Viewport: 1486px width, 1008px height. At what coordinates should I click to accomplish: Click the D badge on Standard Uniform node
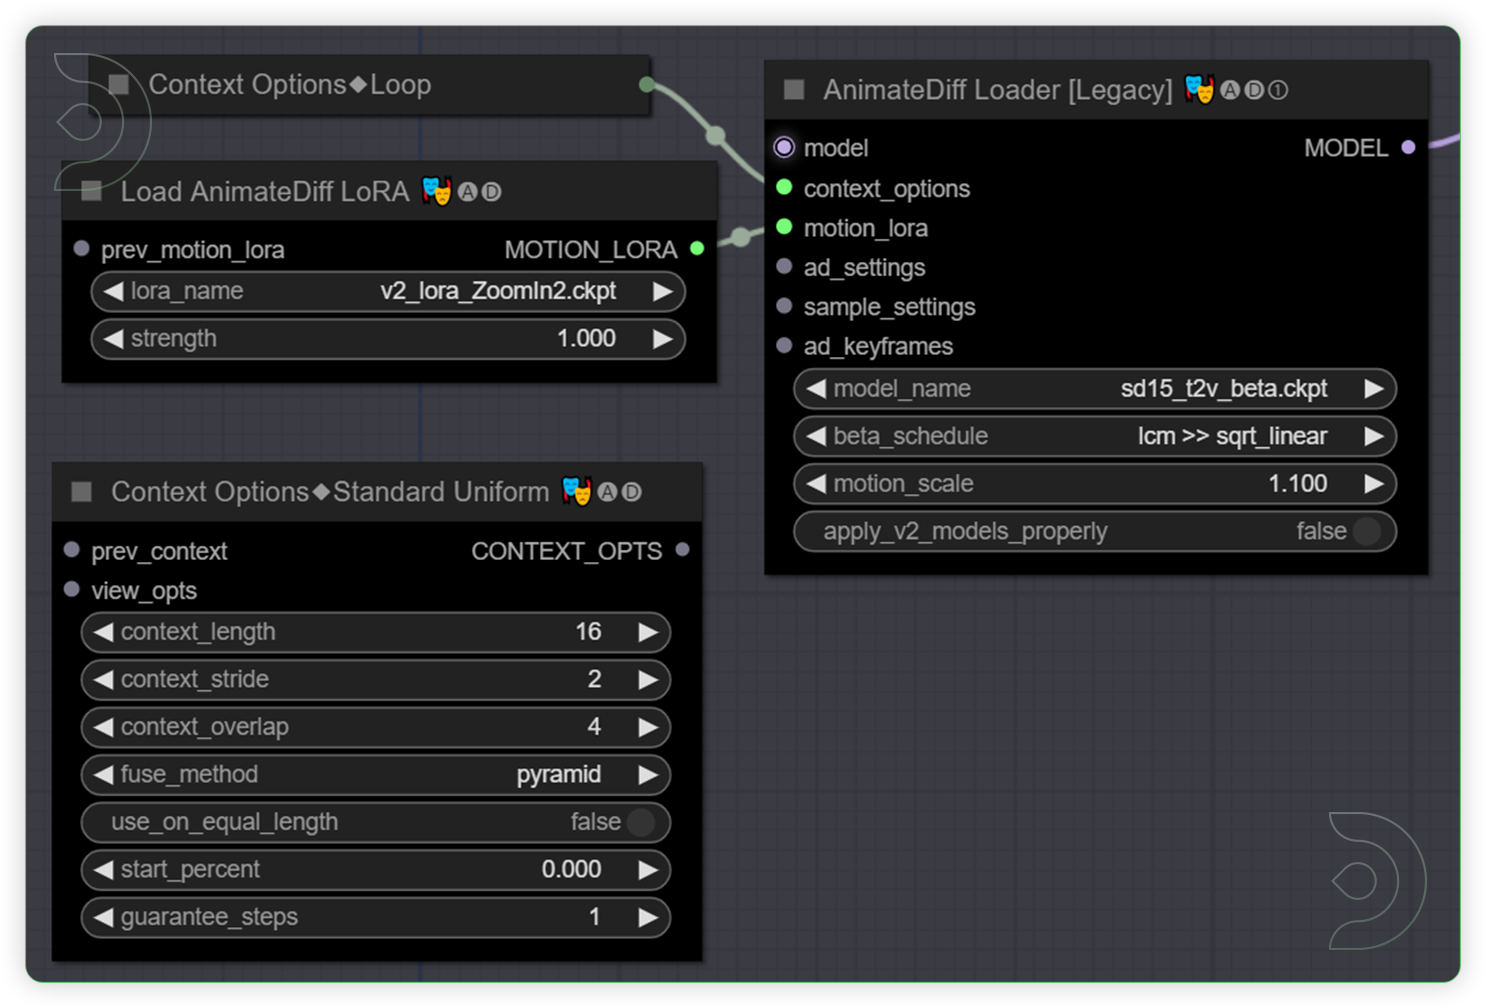[631, 492]
